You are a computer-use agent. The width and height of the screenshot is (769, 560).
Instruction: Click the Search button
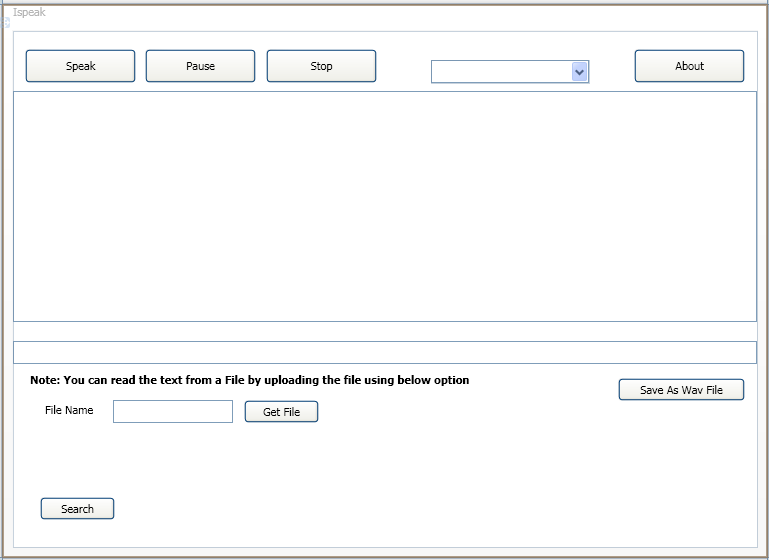coord(77,509)
